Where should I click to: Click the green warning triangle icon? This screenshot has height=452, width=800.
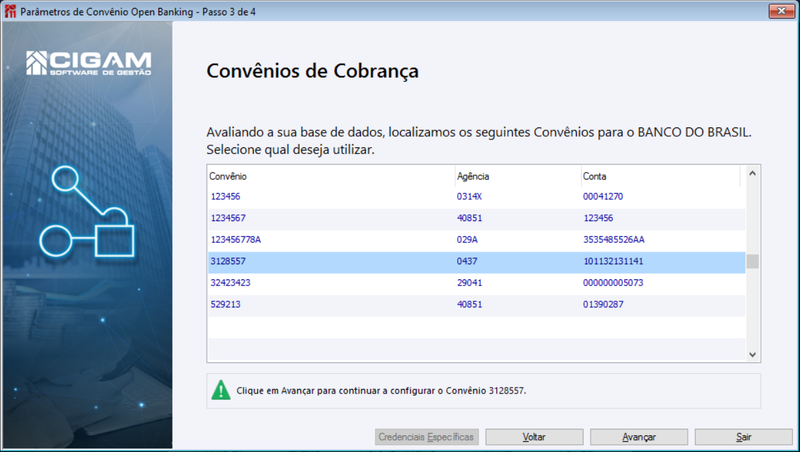(221, 390)
